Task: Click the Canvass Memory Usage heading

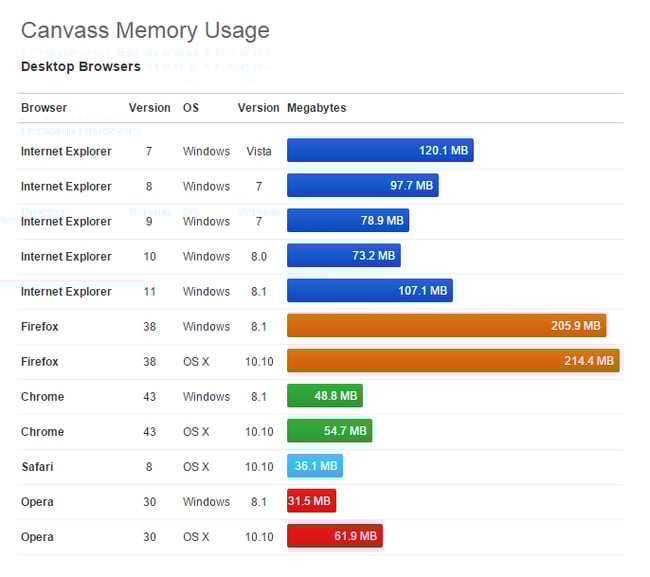Action: [x=145, y=31]
